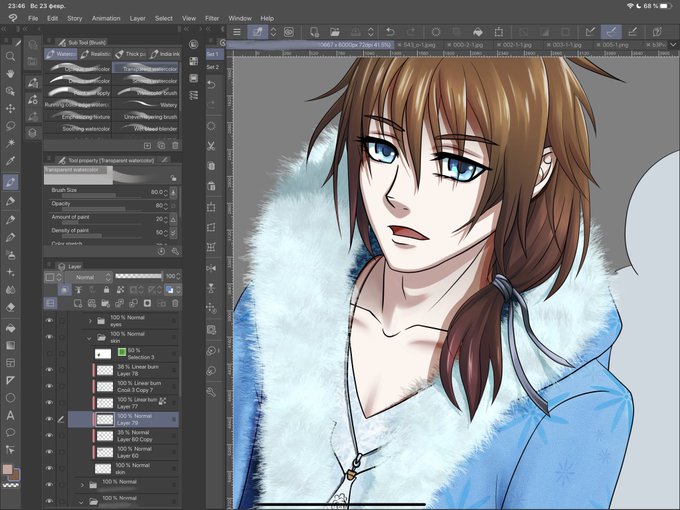Viewport: 680px width, 510px height.
Task: Switch to the Realistic watercolor brush tab
Action: (x=95, y=54)
